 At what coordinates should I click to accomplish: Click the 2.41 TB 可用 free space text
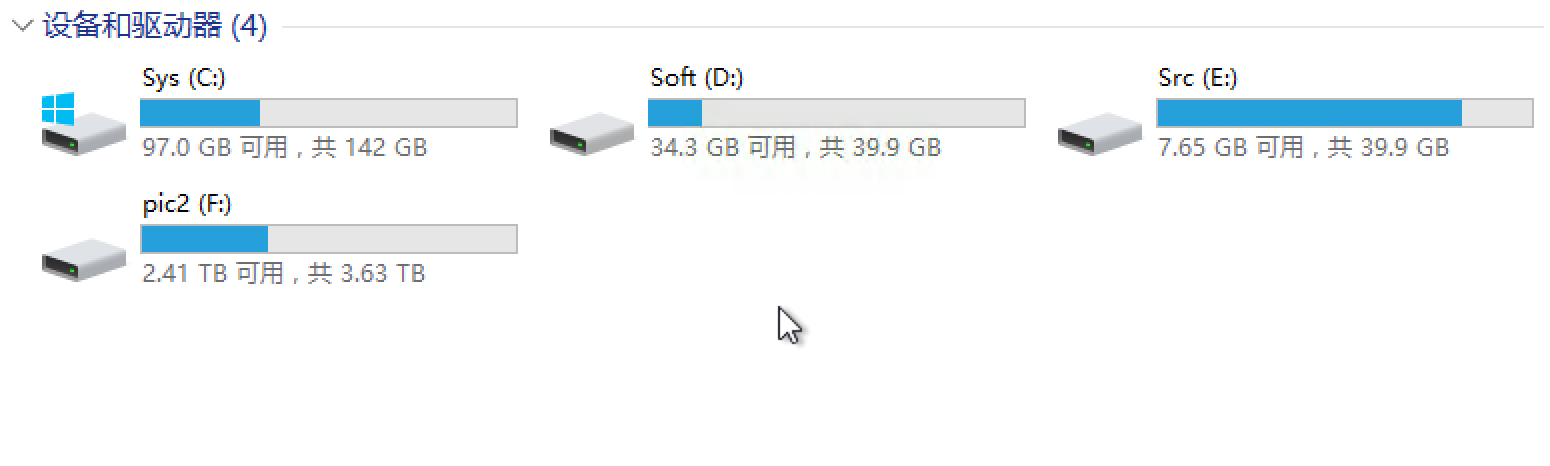214,273
